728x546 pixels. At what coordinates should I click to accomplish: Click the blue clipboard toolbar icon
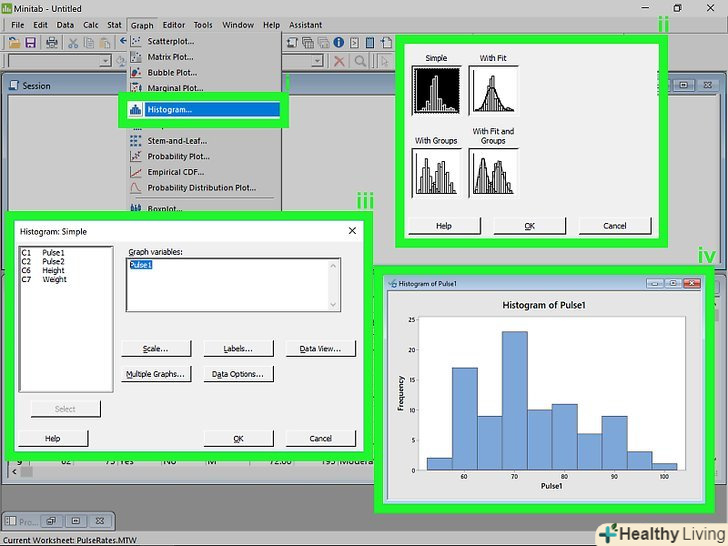(x=370, y=43)
